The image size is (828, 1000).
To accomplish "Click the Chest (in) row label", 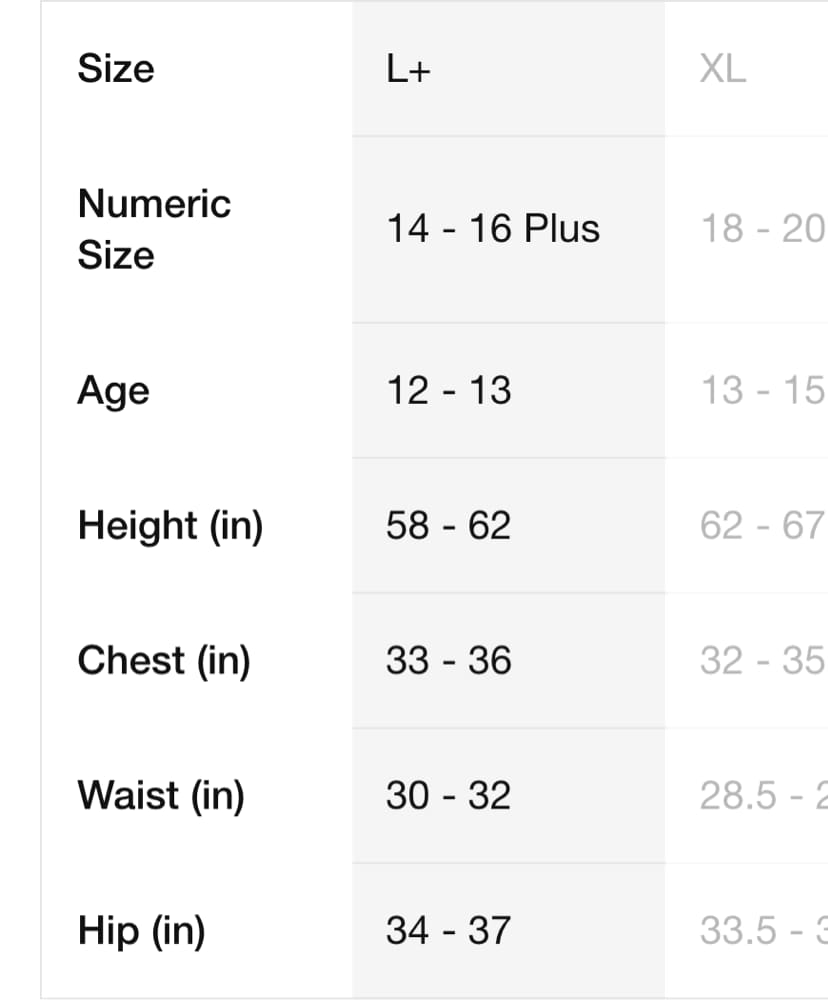I will (164, 661).
